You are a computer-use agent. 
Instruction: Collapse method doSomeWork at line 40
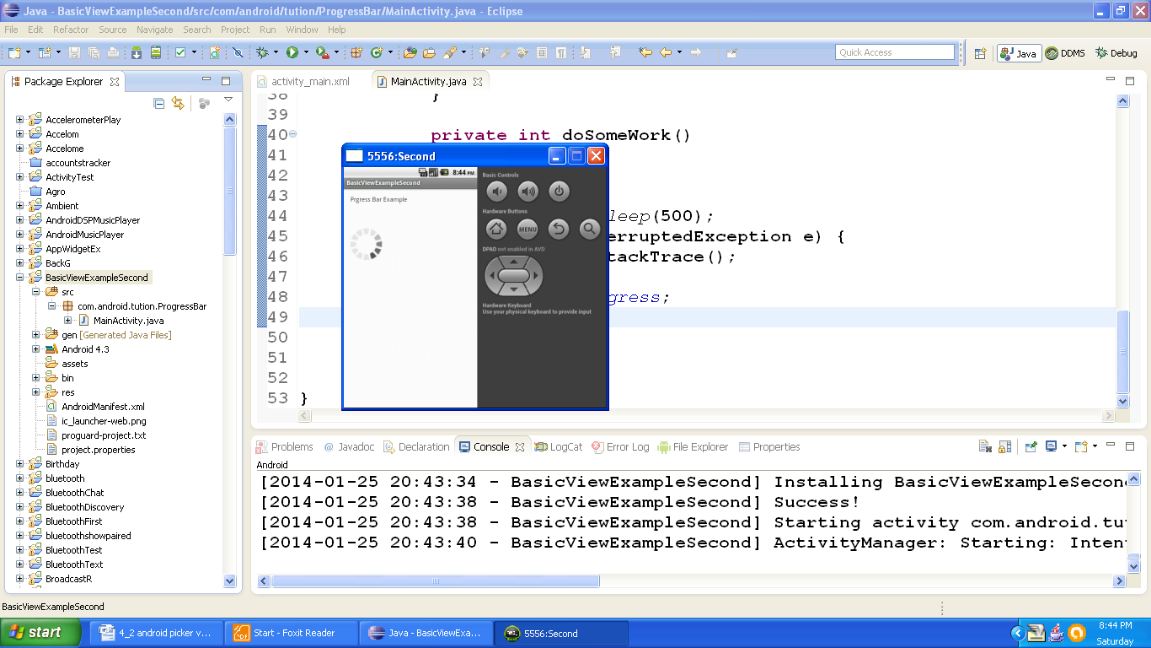[x=293, y=134]
